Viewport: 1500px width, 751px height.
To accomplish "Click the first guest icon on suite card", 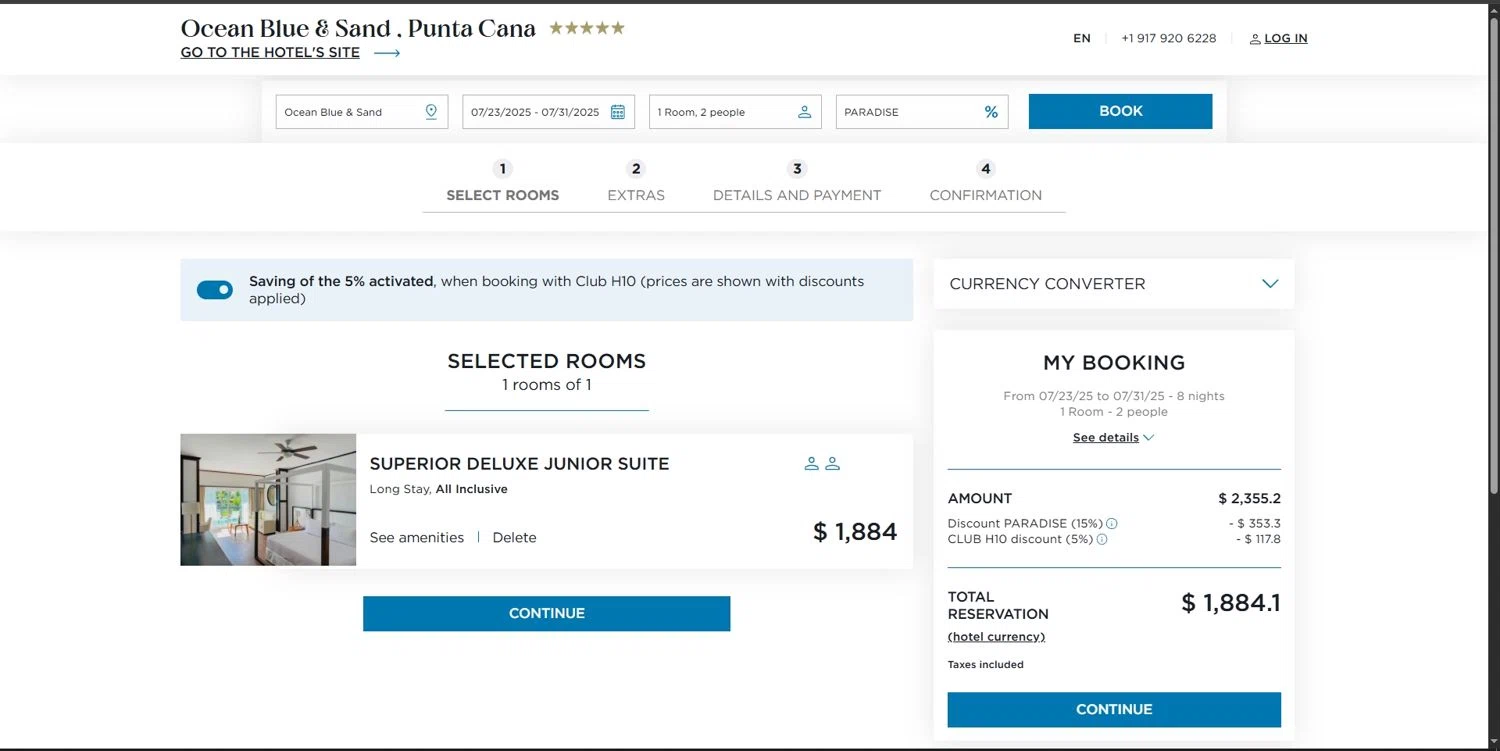I will coord(812,464).
